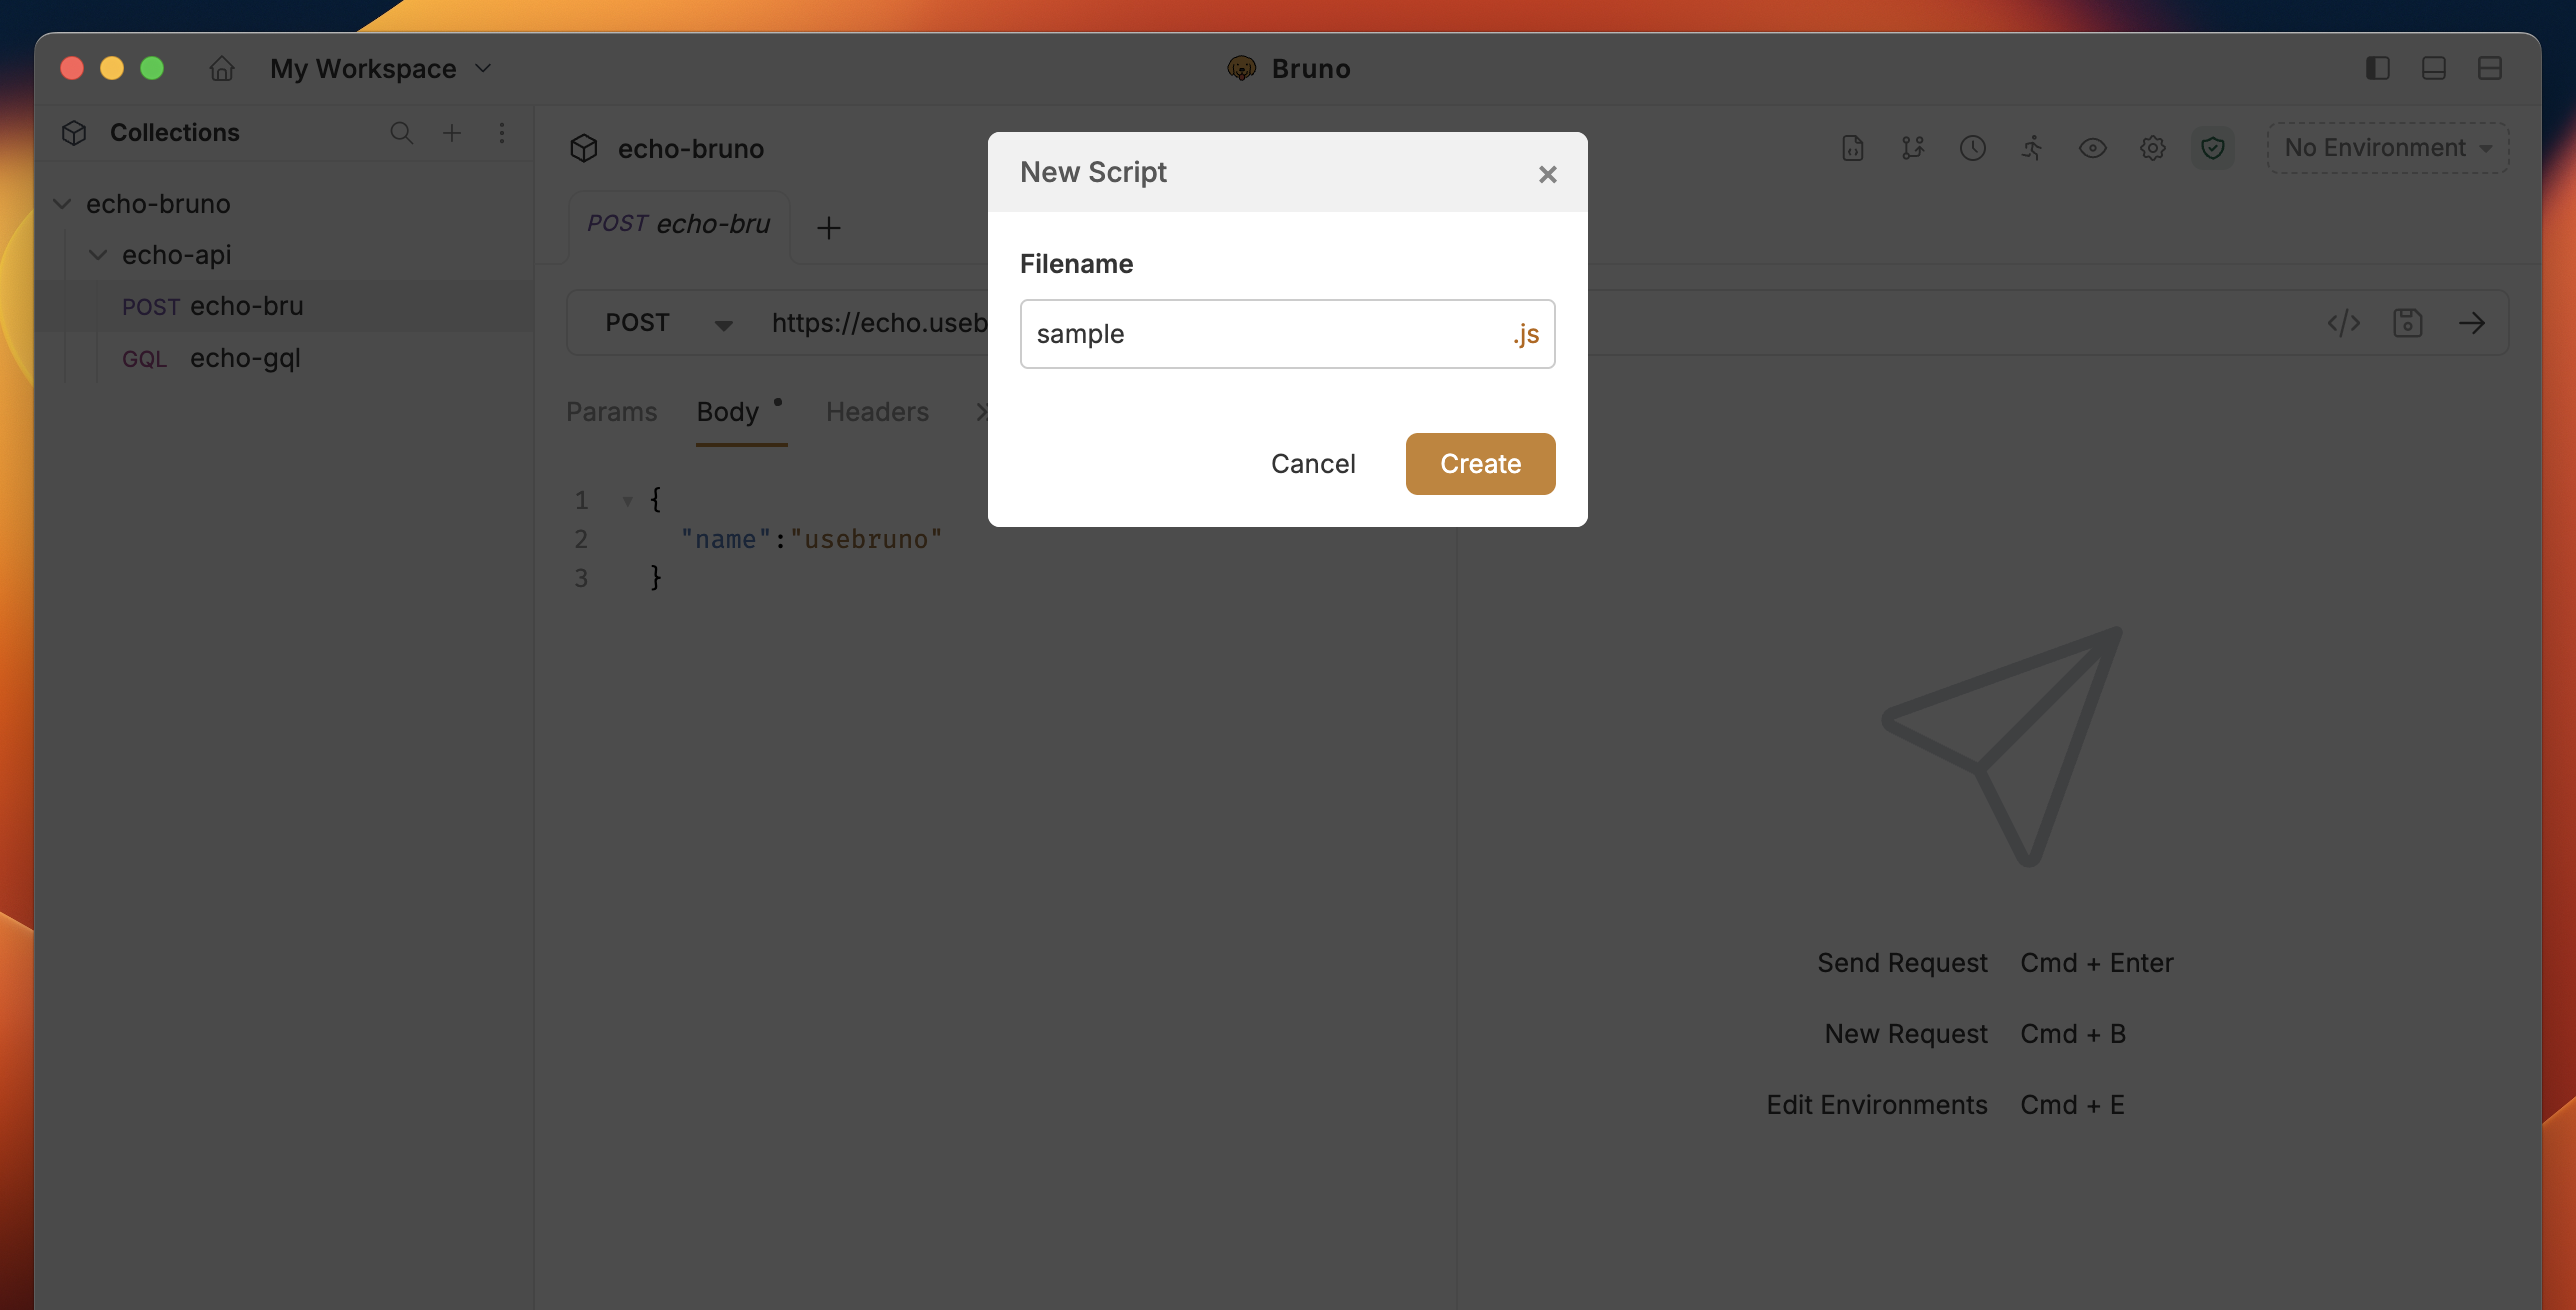Open the generate code icon

2343,323
